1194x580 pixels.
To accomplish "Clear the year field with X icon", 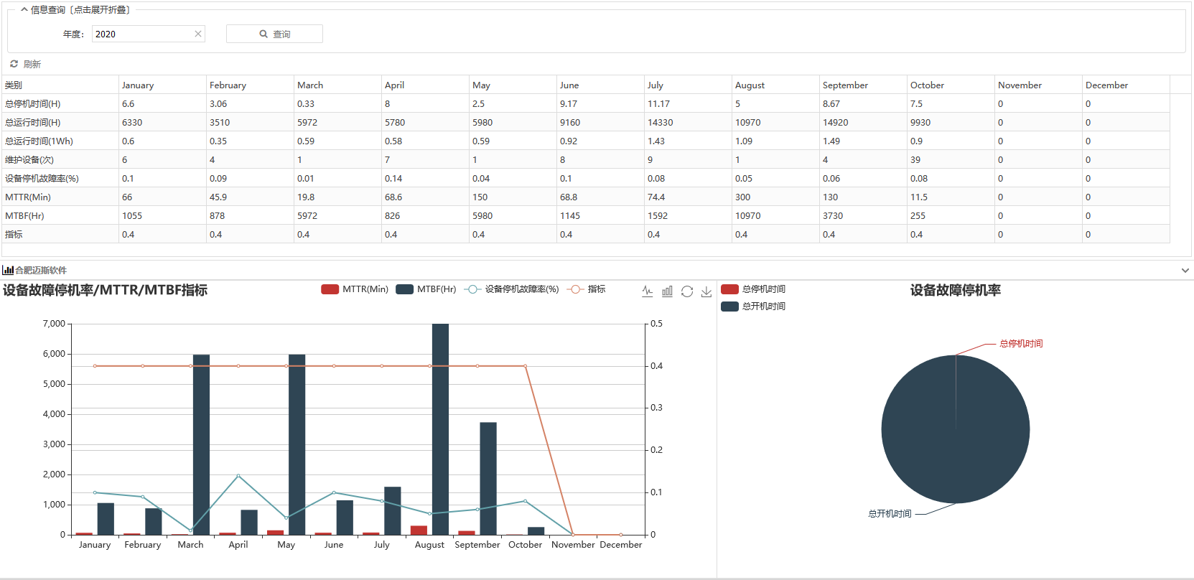I will (x=198, y=34).
